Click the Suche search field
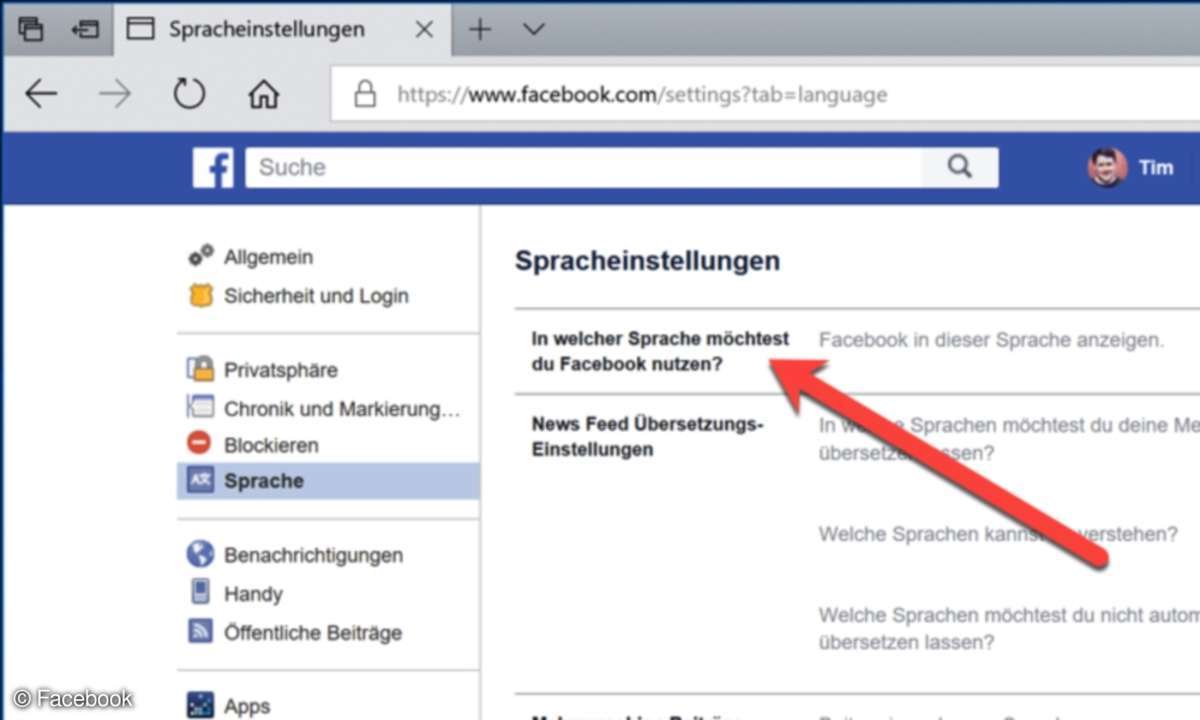Viewport: 1200px width, 720px height. point(583,167)
